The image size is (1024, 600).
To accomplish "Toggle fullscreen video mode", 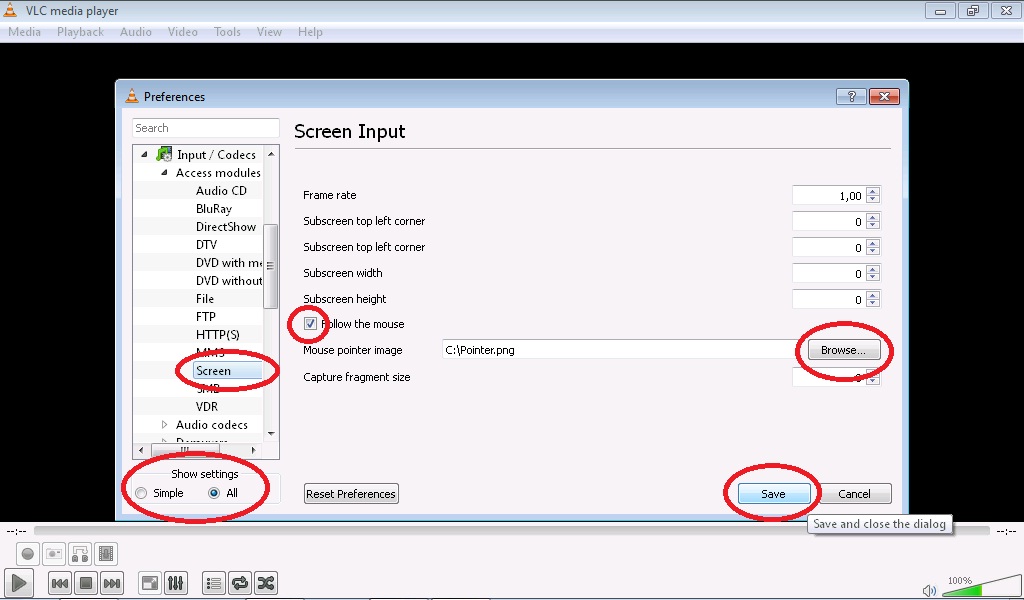I will click(150, 583).
